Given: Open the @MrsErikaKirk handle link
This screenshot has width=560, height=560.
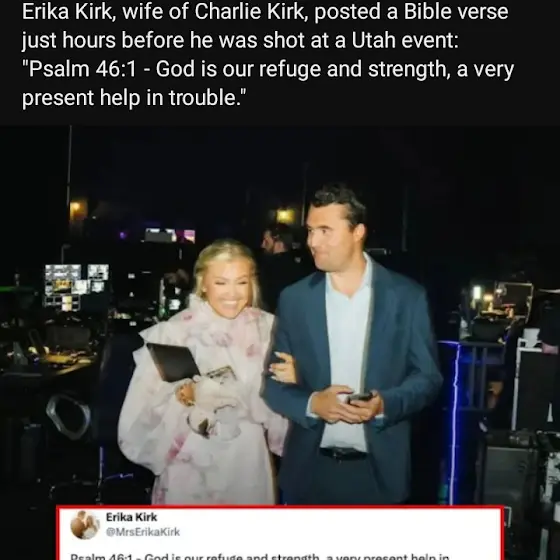Looking at the screenshot, I should pos(143,532).
